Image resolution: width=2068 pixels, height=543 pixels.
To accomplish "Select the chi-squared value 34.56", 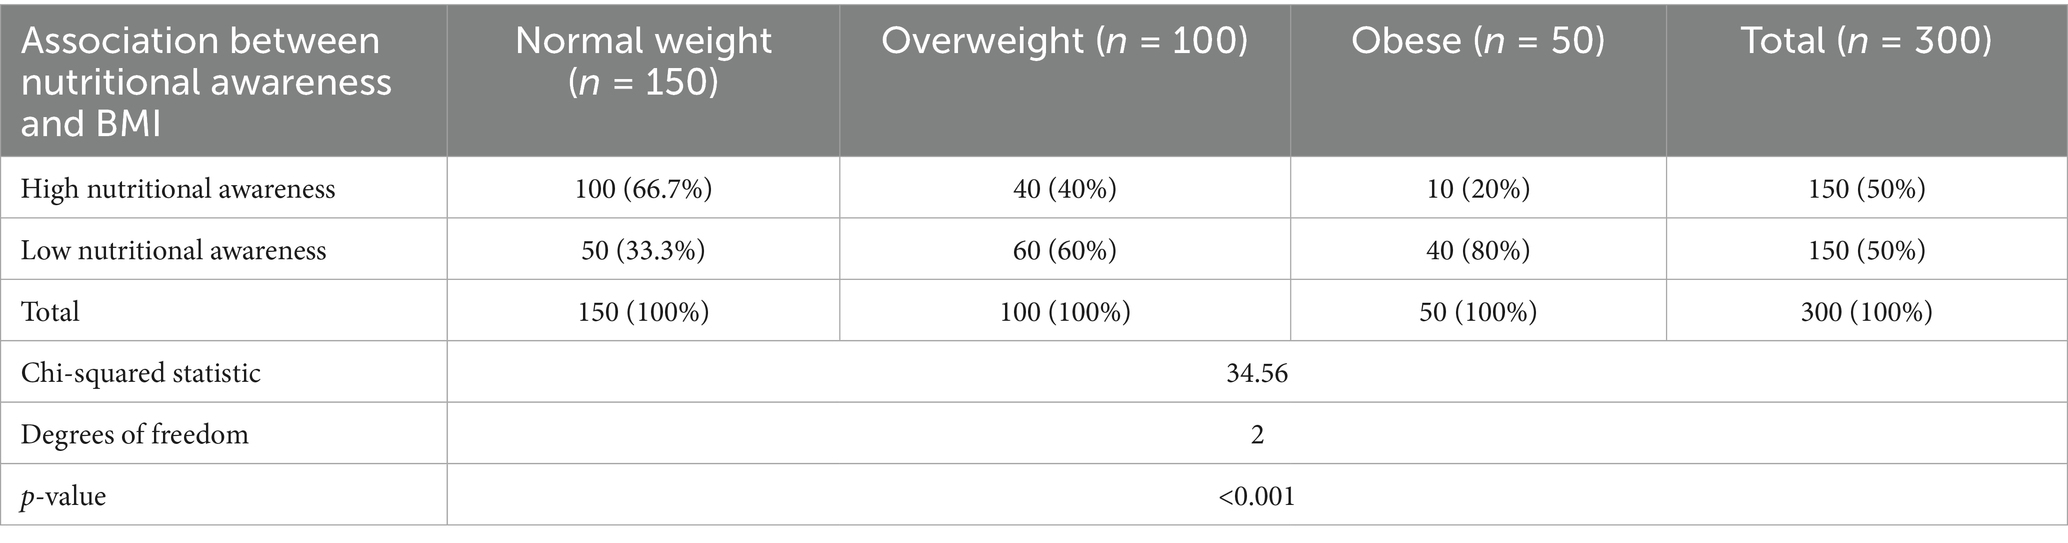I will point(1257,373).
